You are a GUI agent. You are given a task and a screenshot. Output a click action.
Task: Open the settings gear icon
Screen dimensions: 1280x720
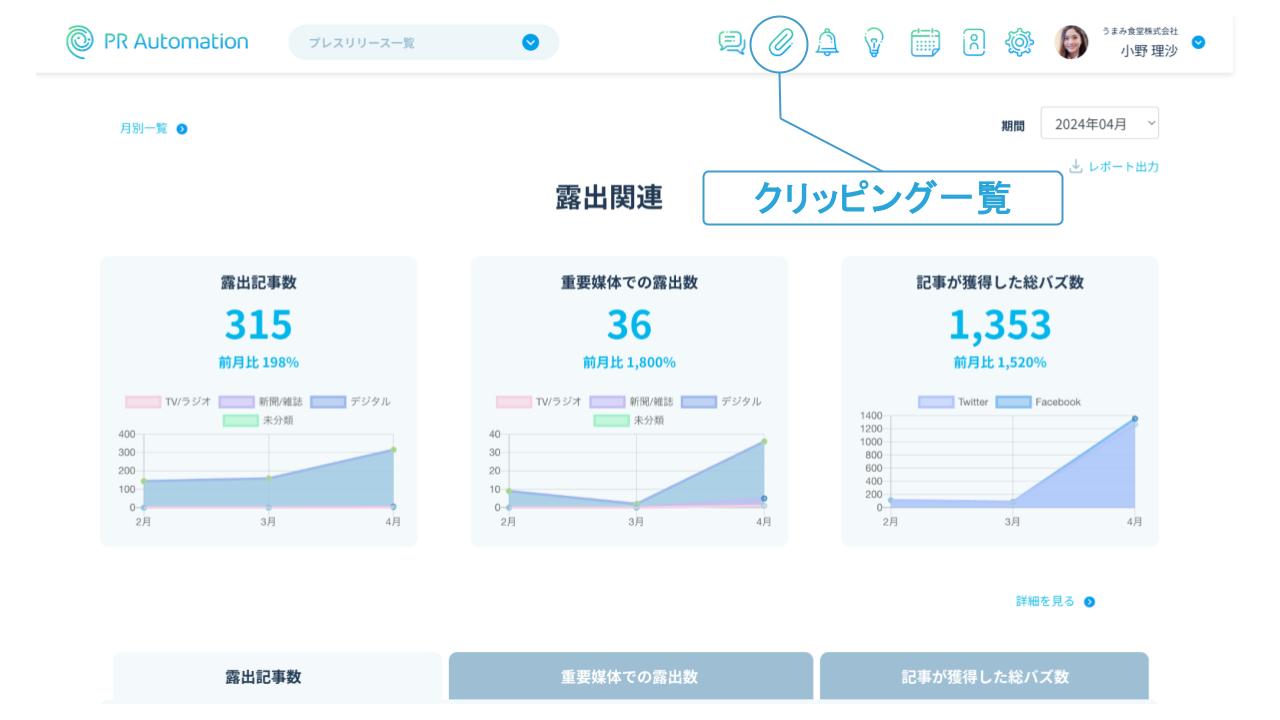[x=1020, y=42]
